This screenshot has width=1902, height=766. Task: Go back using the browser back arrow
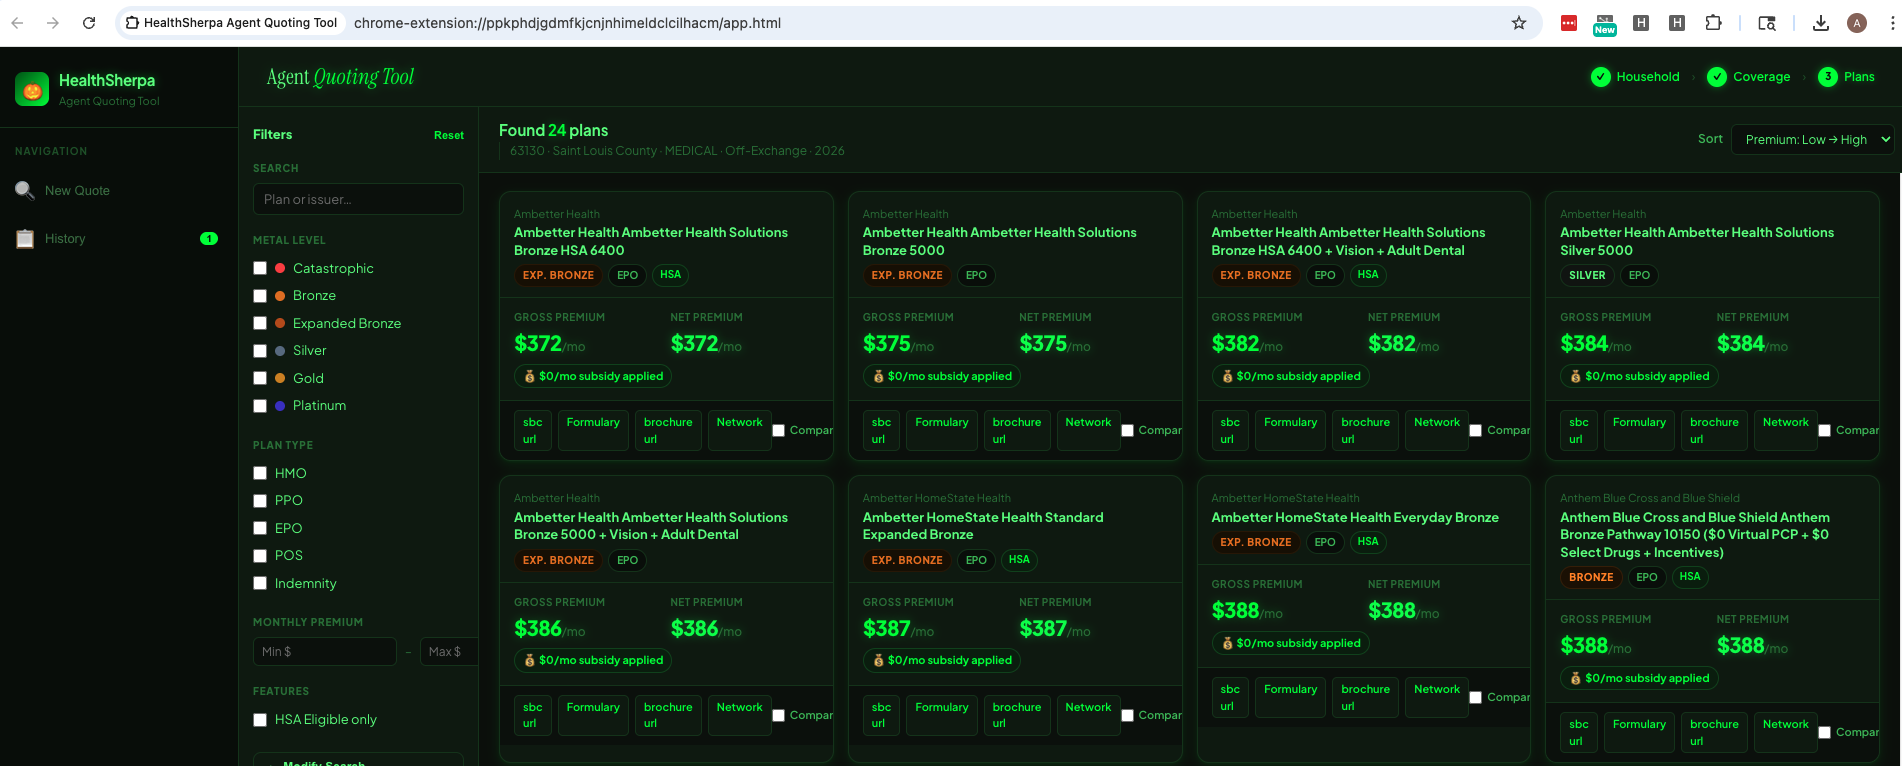(x=17, y=23)
